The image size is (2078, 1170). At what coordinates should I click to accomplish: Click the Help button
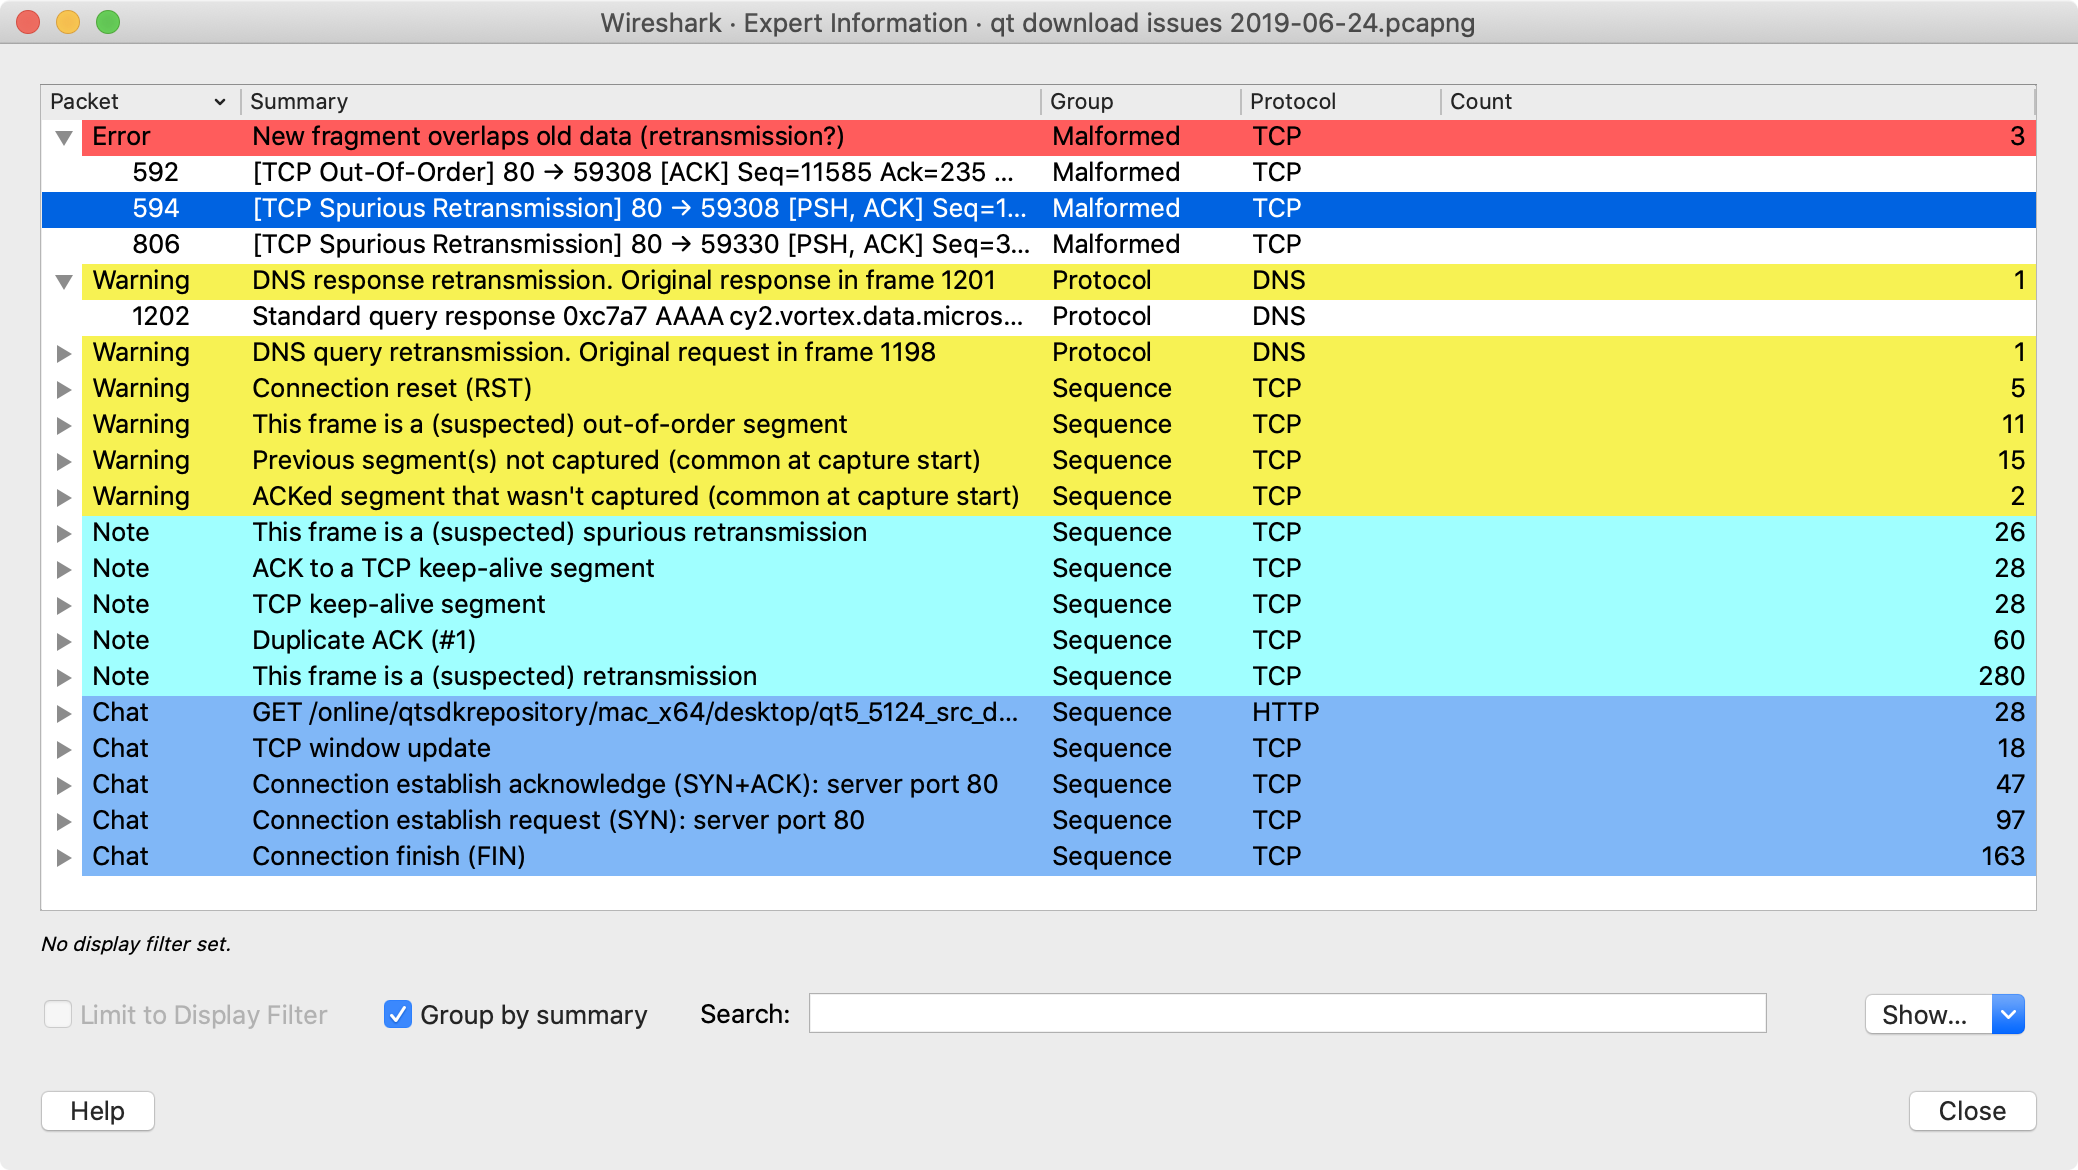(x=97, y=1110)
